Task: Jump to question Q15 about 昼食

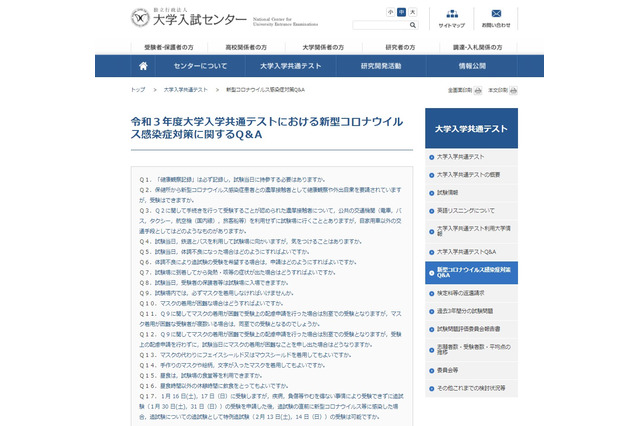Action: (201, 375)
